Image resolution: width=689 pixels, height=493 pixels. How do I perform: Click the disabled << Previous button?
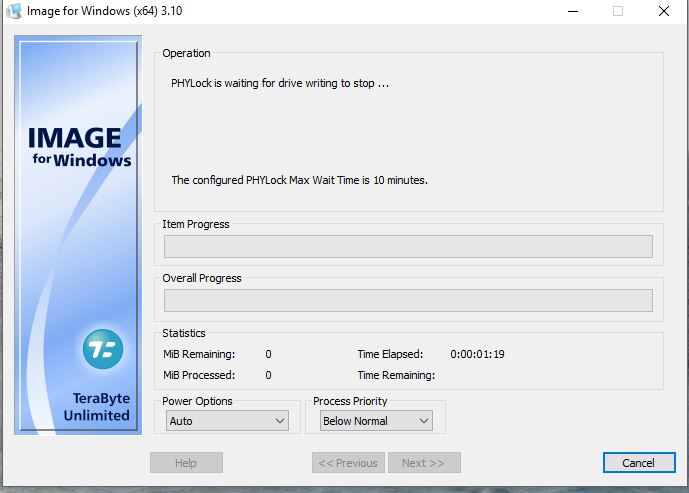click(348, 463)
